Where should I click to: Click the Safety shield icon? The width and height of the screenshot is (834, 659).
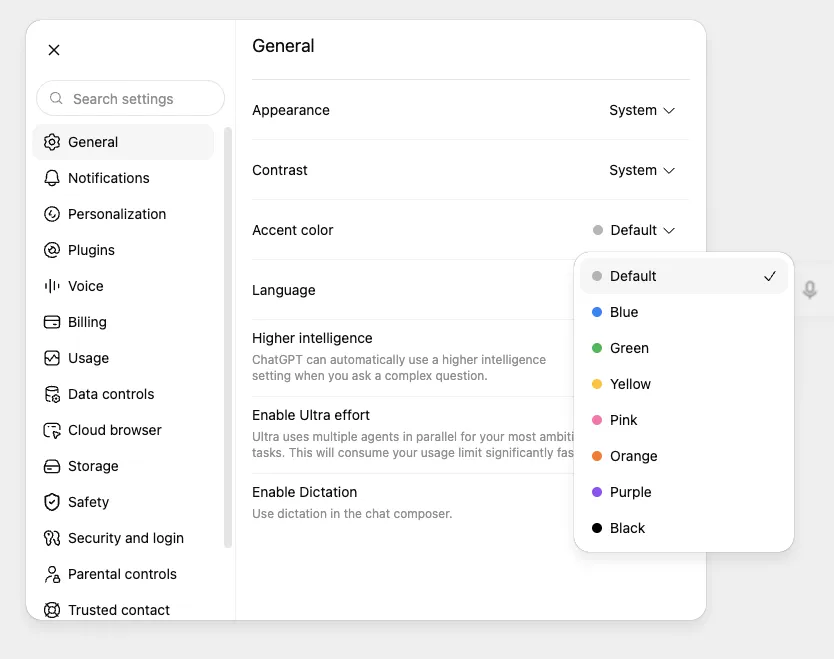click(x=52, y=502)
